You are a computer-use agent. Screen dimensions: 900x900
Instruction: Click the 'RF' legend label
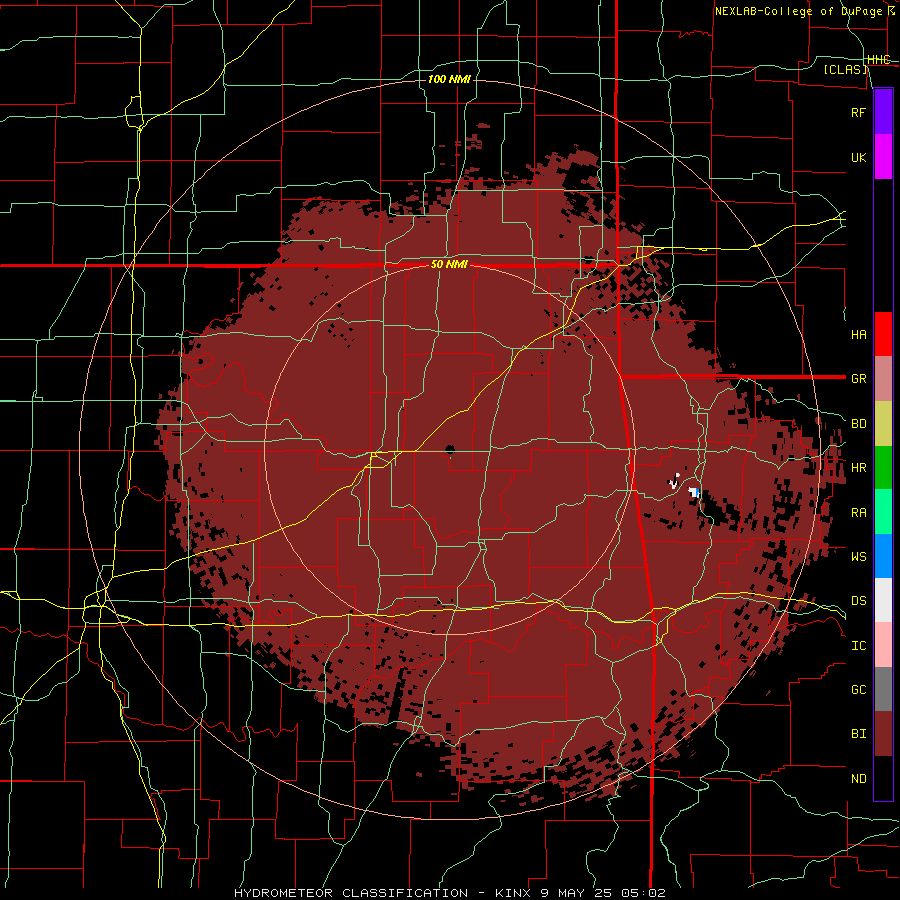pyautogui.click(x=858, y=112)
